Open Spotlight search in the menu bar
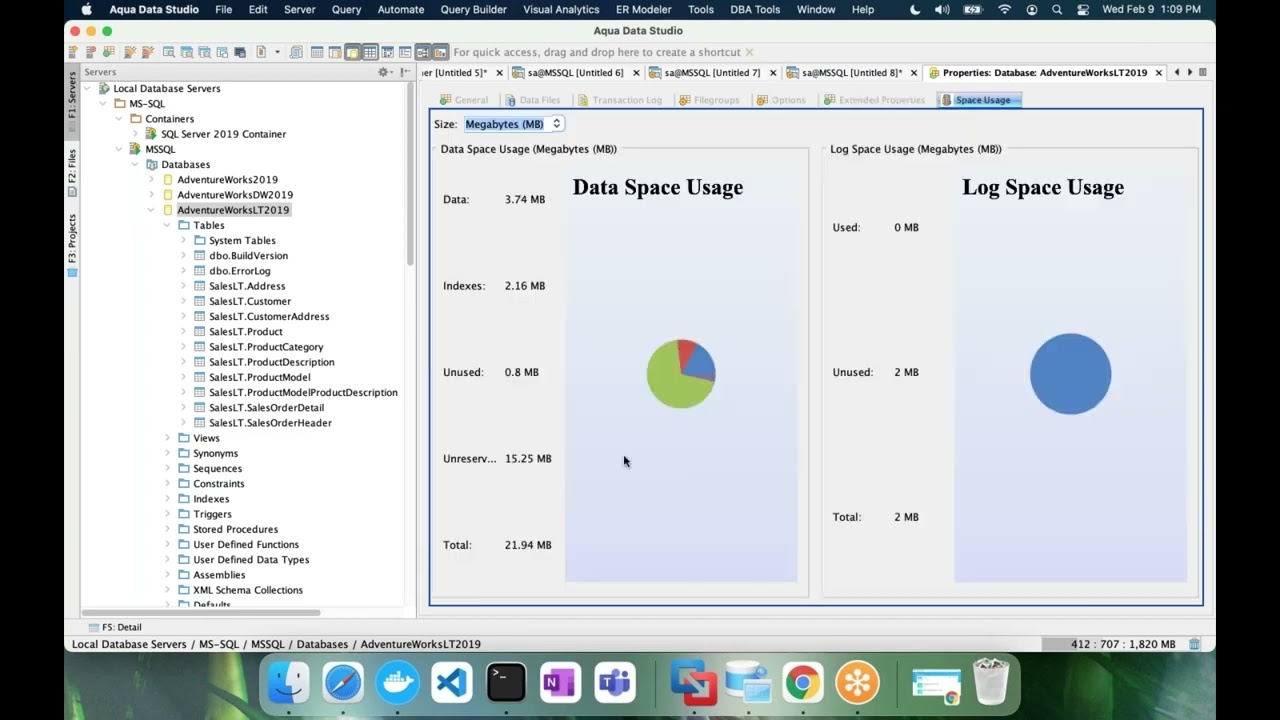The width and height of the screenshot is (1280, 720). click(1057, 9)
